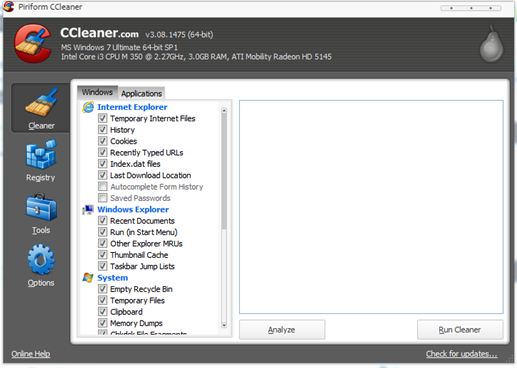
Task: Click the Piriform pear logo
Action: click(x=491, y=44)
